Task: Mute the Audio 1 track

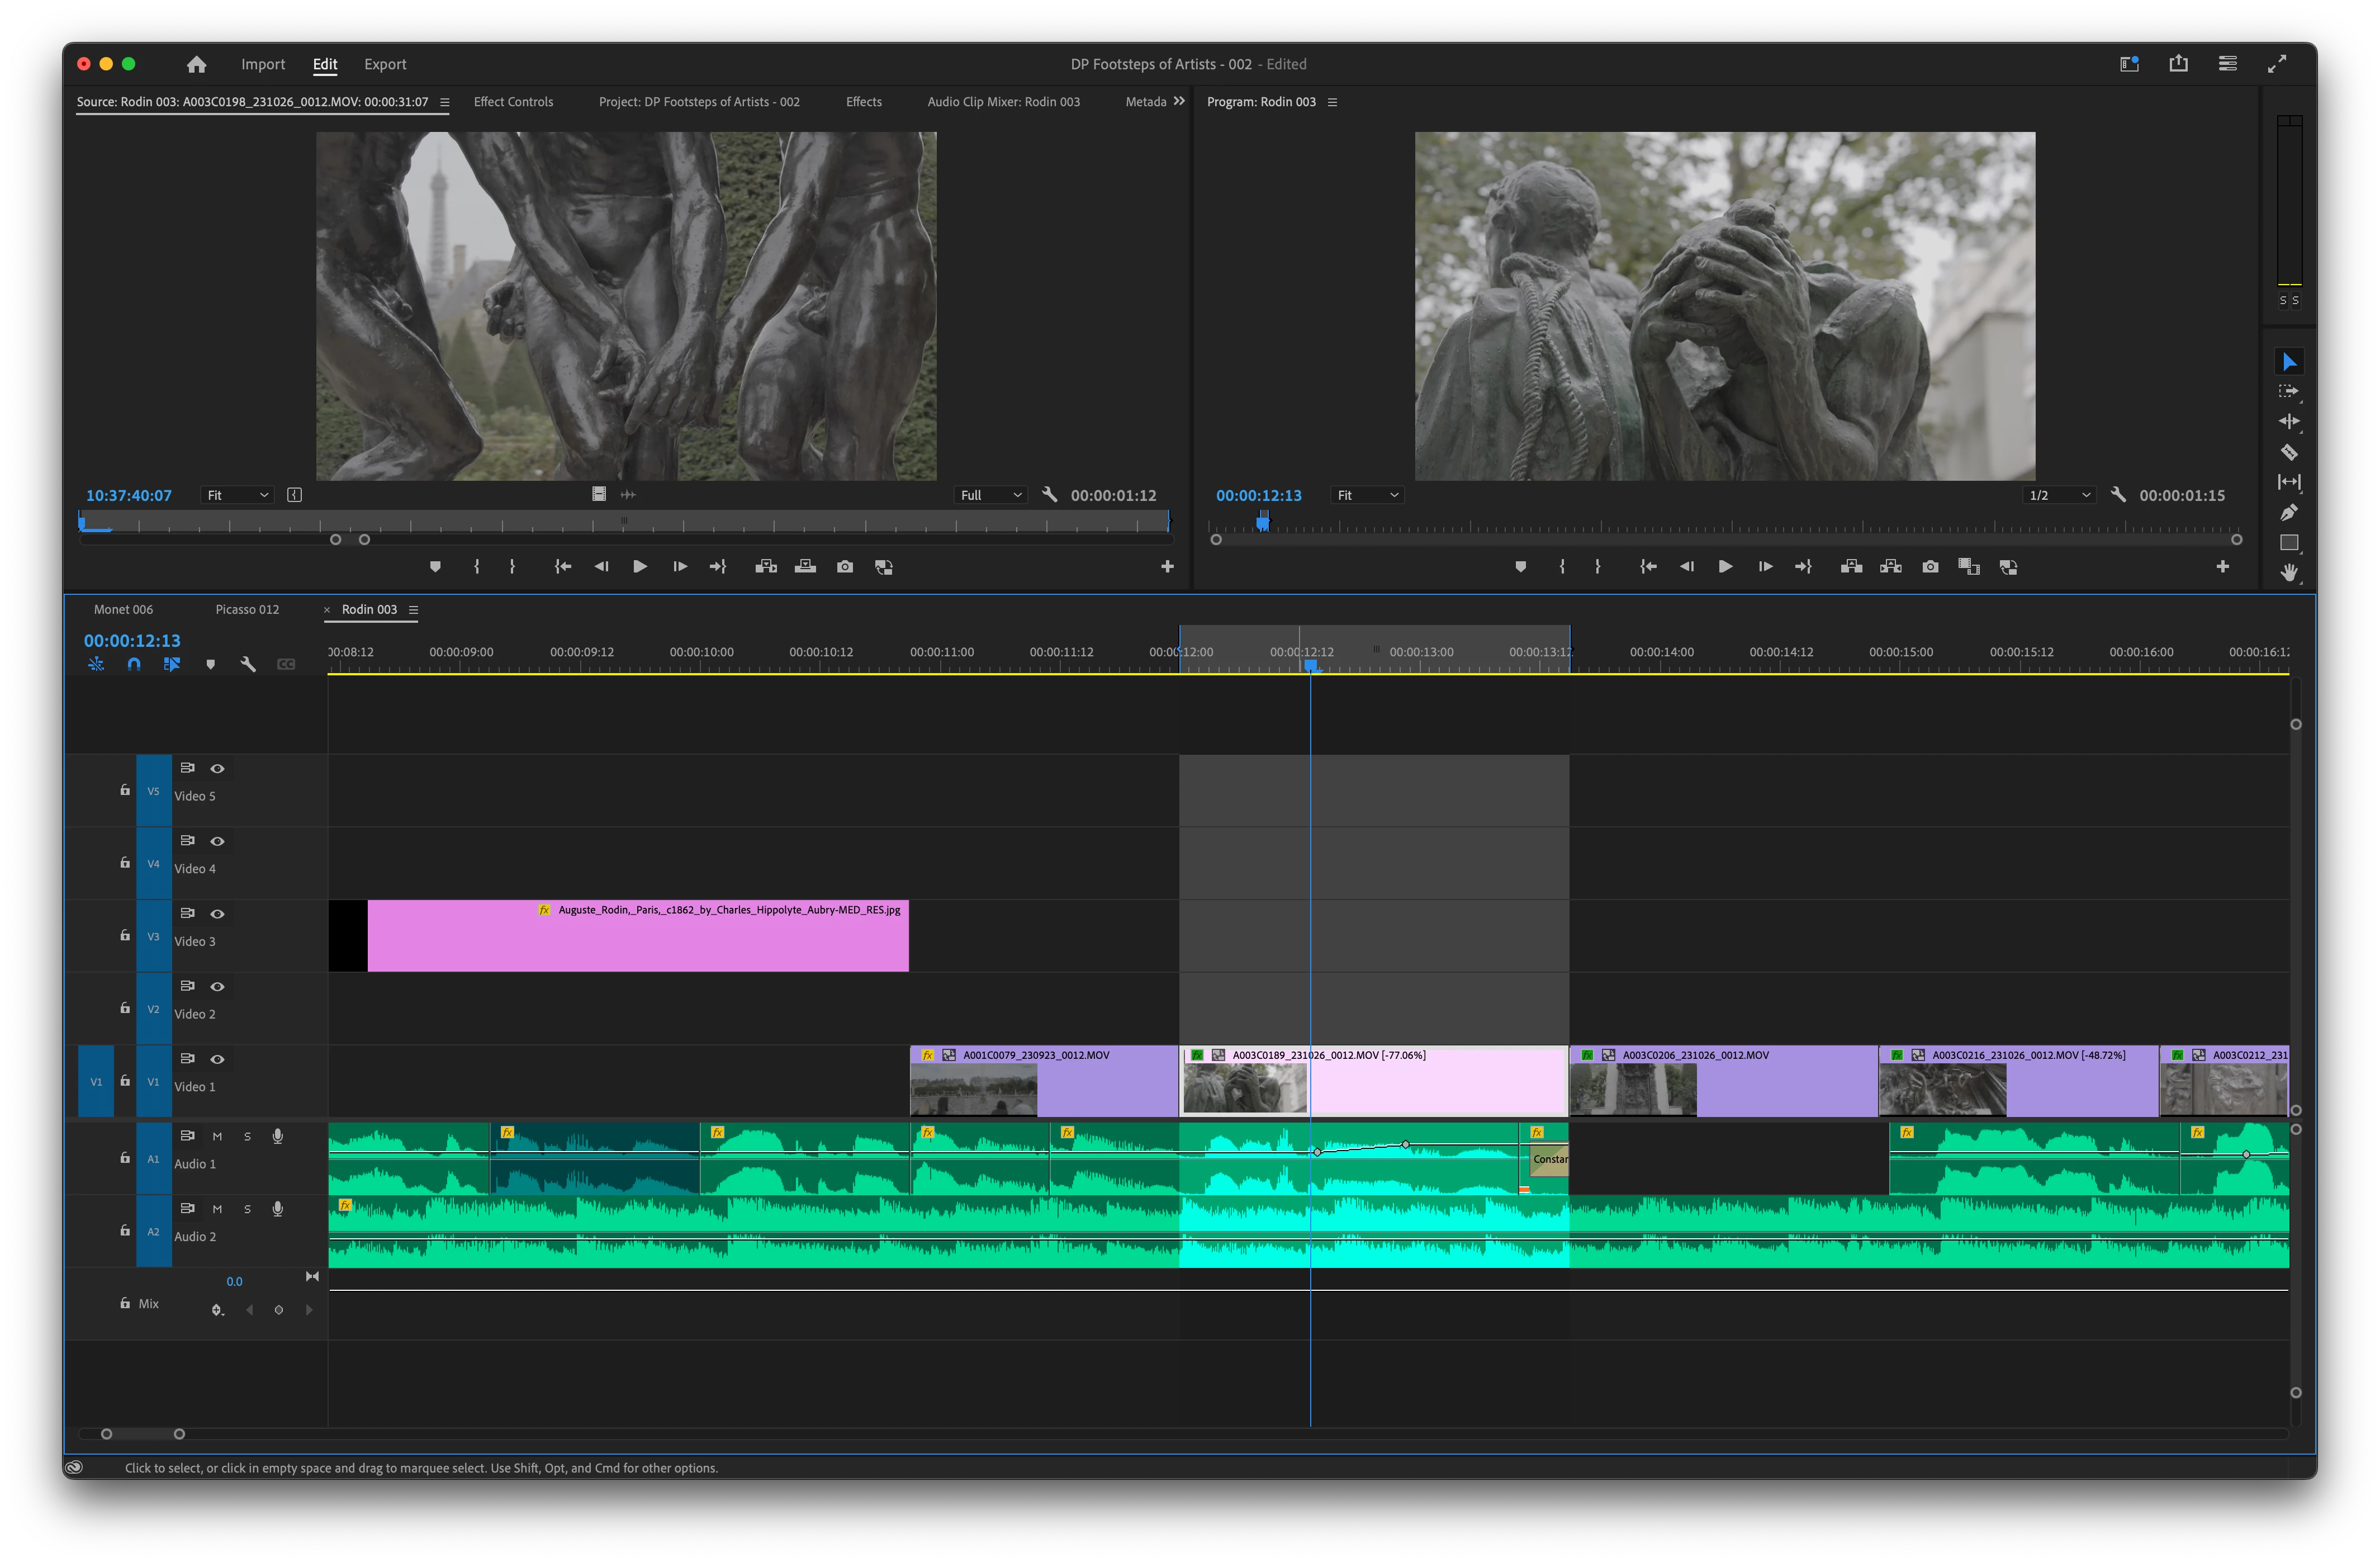Action: 217,1136
